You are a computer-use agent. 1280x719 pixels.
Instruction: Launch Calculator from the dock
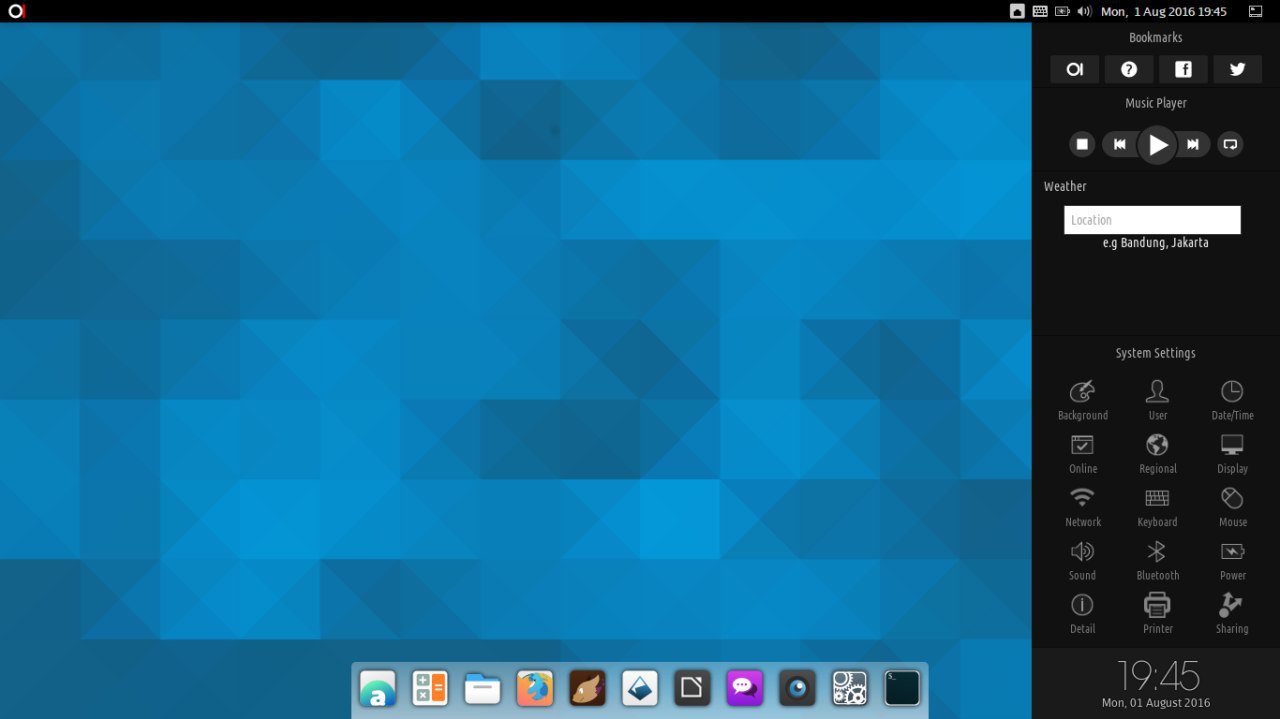tap(430, 688)
